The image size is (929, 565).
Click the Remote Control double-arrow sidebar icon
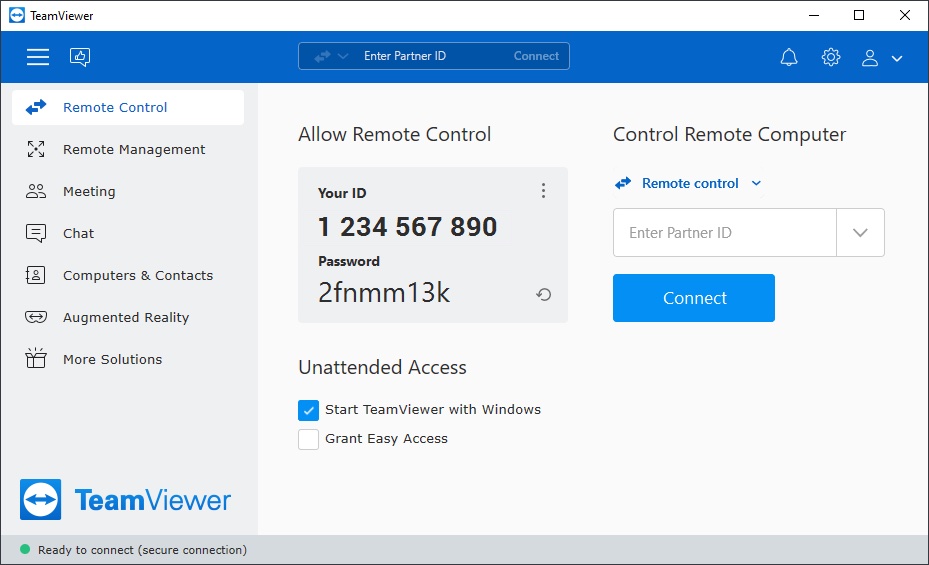pyautogui.click(x=36, y=107)
